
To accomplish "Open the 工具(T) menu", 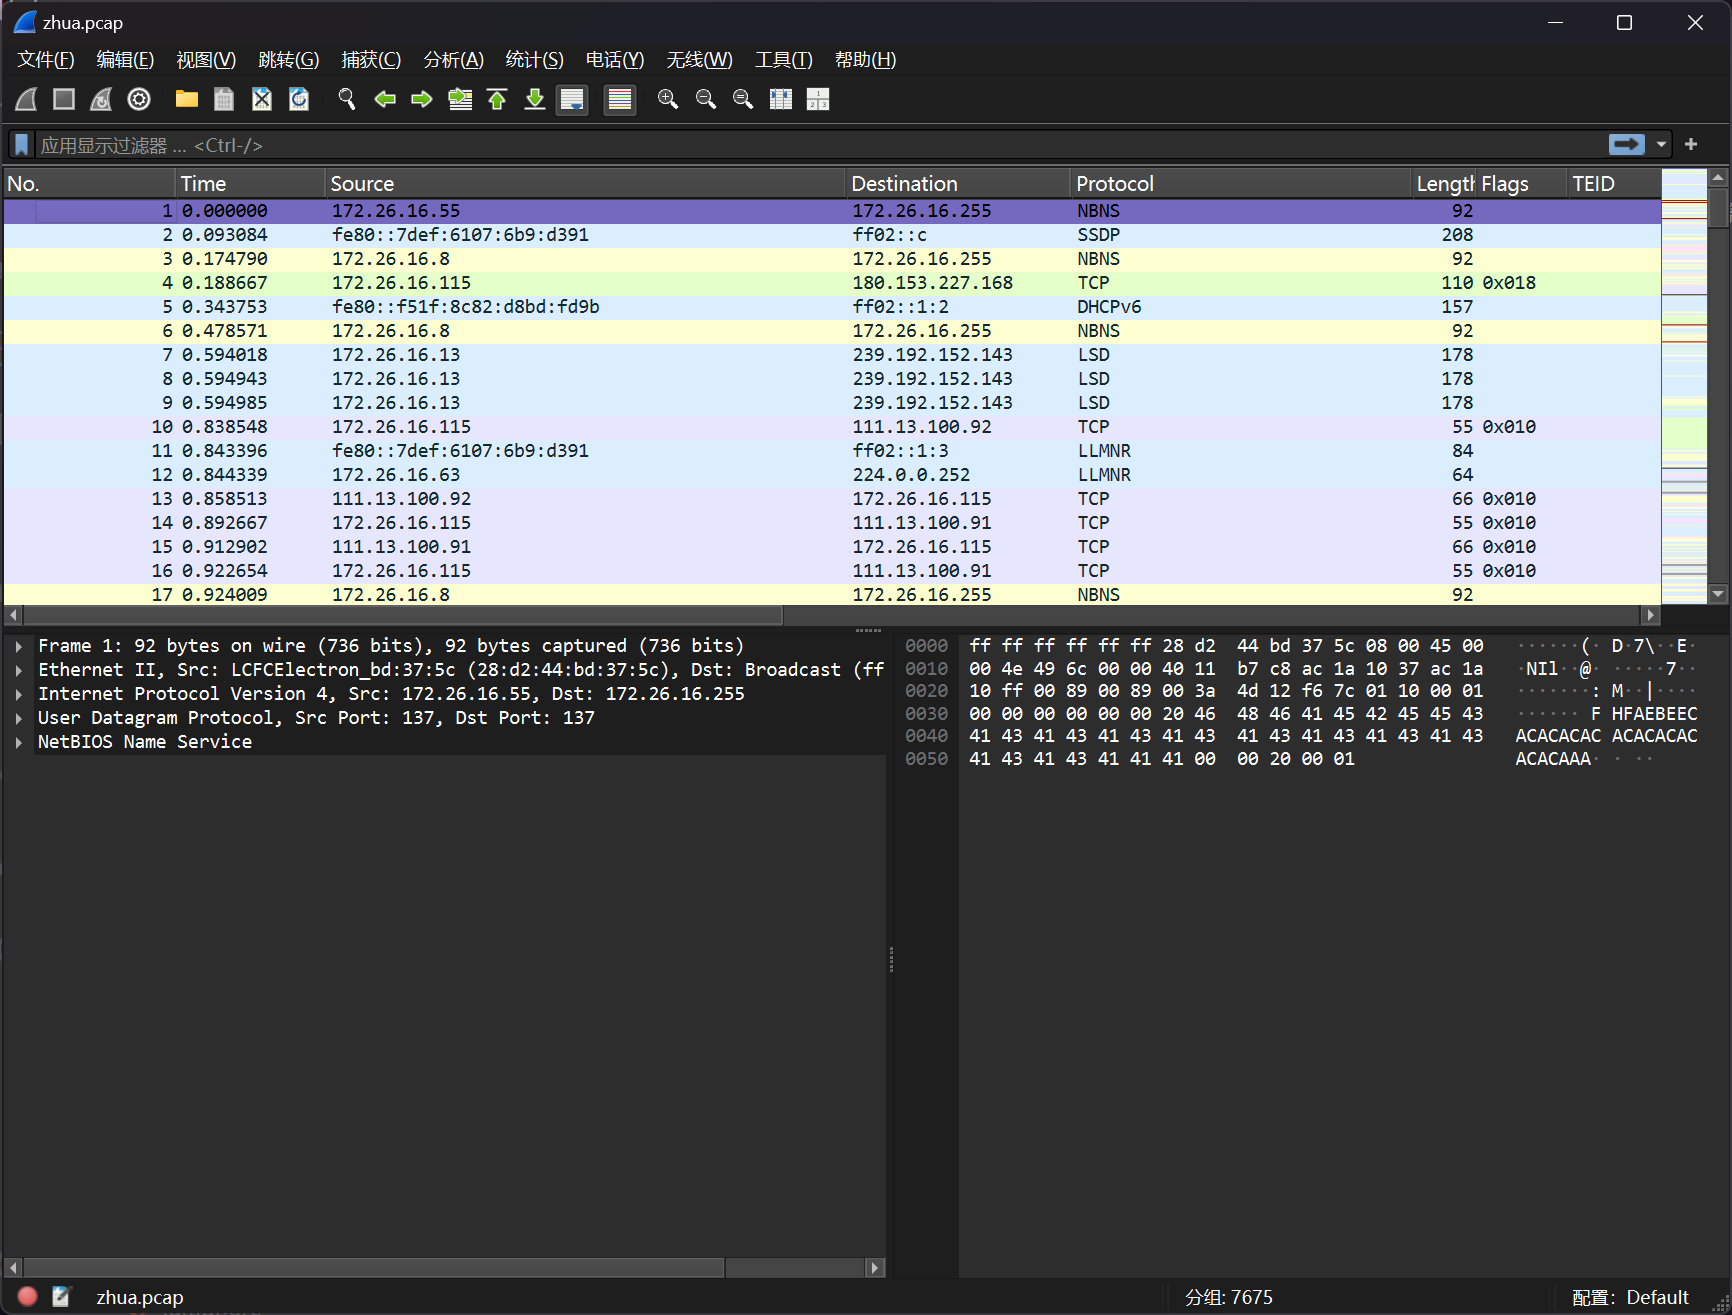I will point(784,60).
